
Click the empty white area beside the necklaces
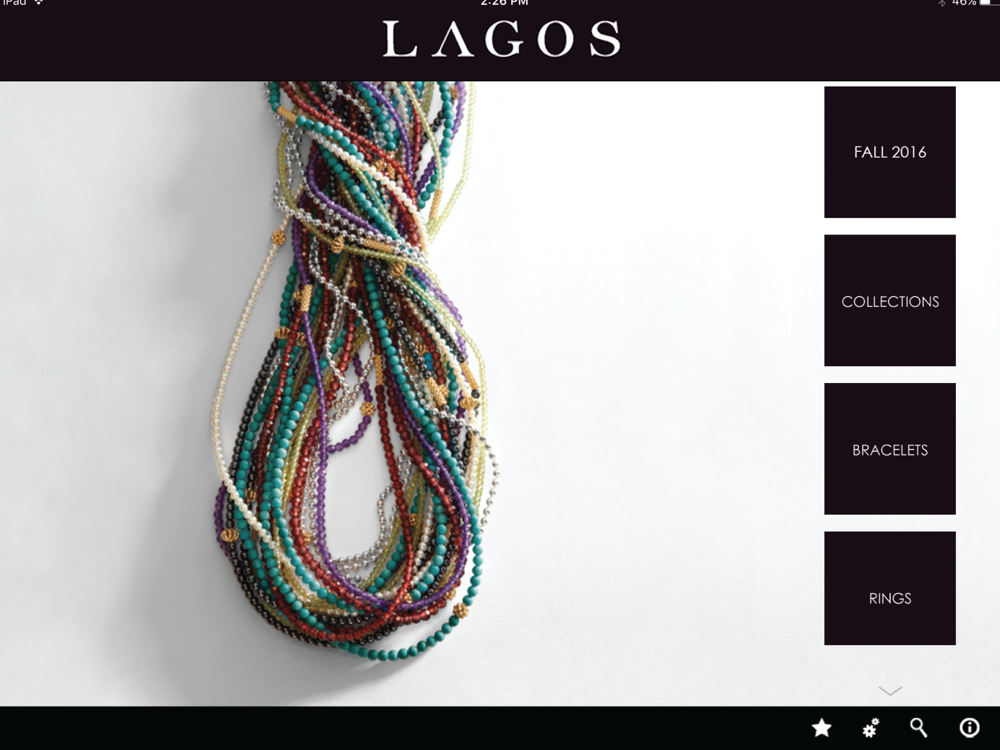click(657, 383)
